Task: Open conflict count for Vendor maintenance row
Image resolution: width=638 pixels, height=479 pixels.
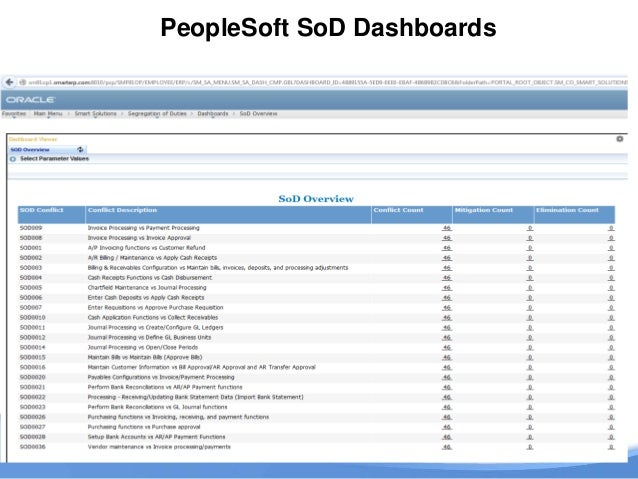Action: [x=447, y=447]
